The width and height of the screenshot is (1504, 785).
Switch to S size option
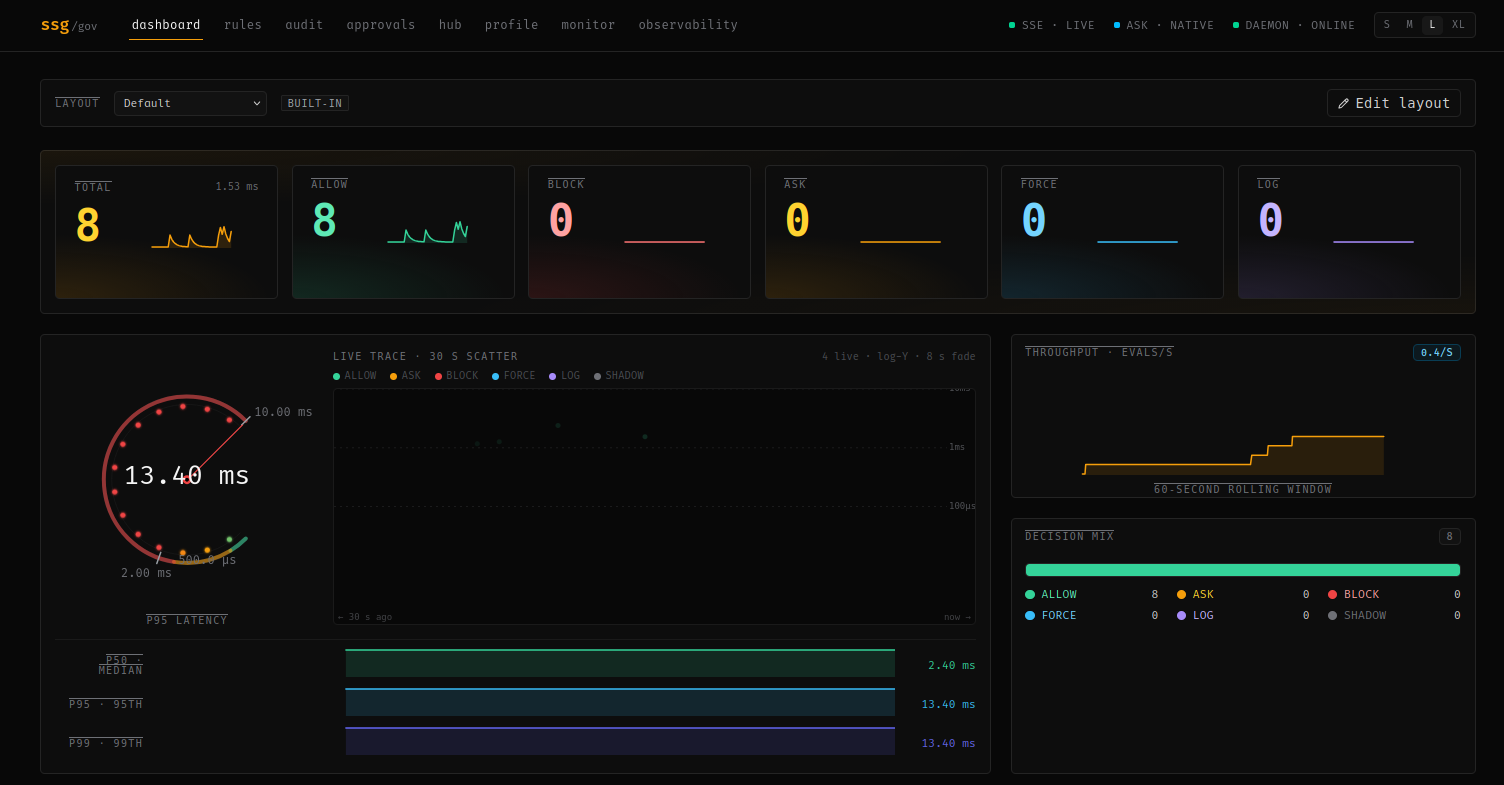pos(1387,25)
